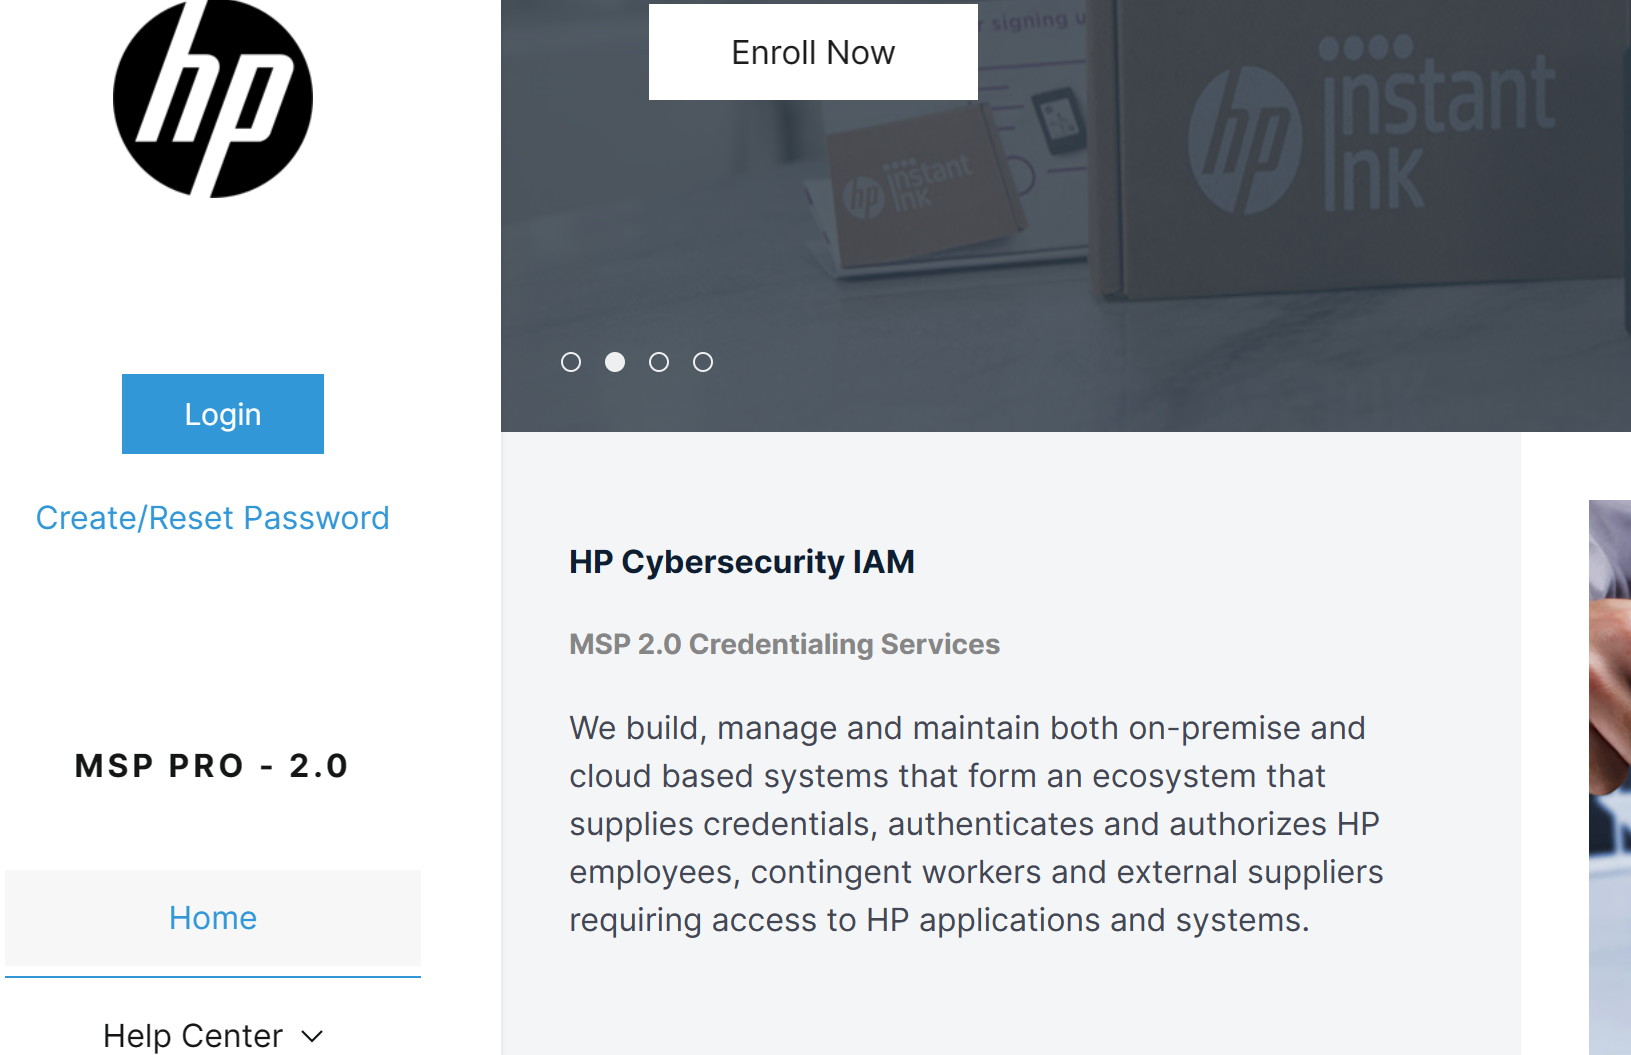Image resolution: width=1631 pixels, height=1055 pixels.
Task: Expand the Help Center chevron arrow
Action: pos(312,1036)
